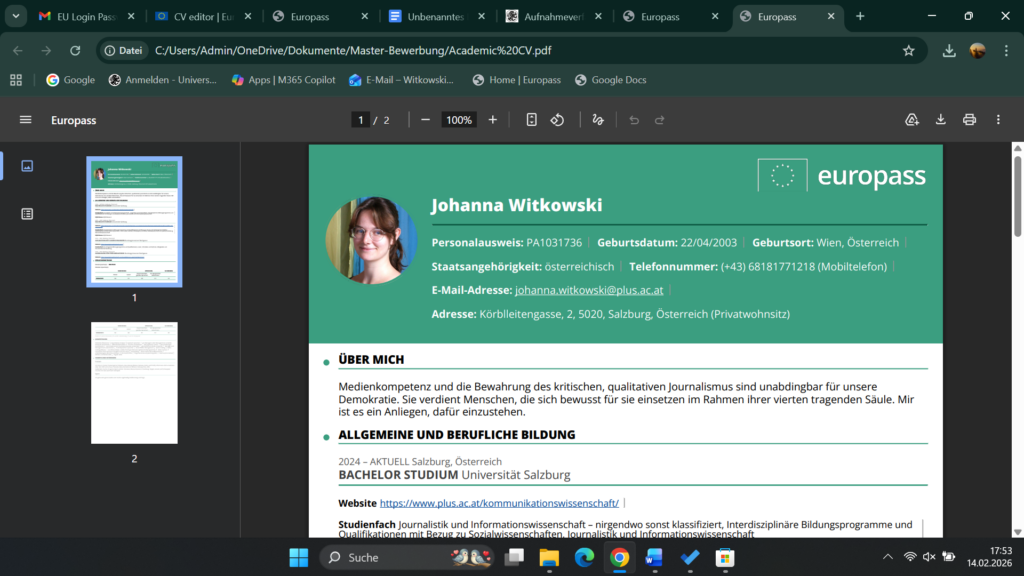
Task: Show hidden icons in system tray
Action: point(887,557)
